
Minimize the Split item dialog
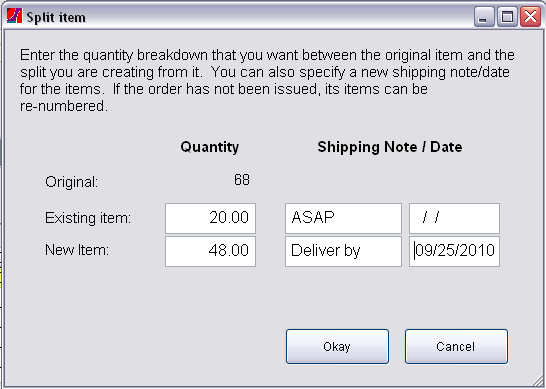click(x=484, y=16)
